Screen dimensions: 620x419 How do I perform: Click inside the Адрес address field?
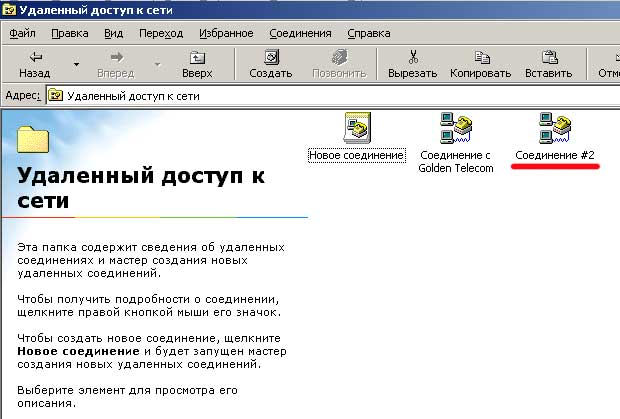coord(300,96)
